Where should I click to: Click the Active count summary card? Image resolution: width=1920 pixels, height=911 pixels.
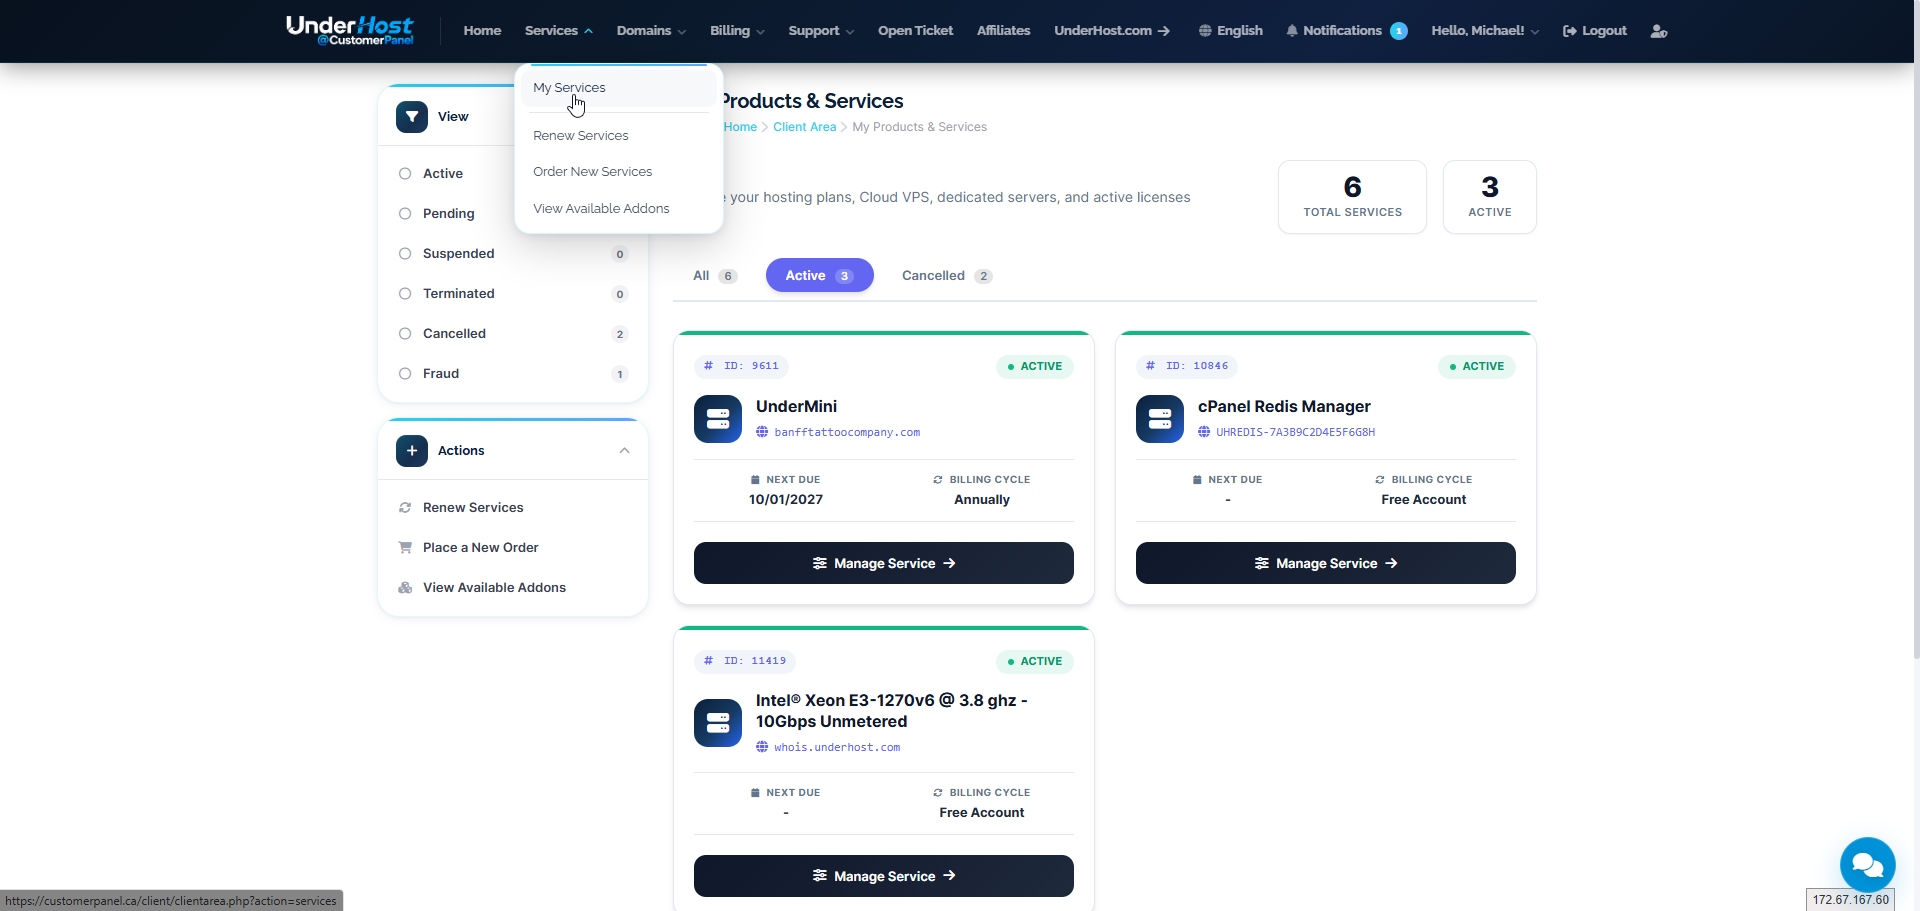1490,197
